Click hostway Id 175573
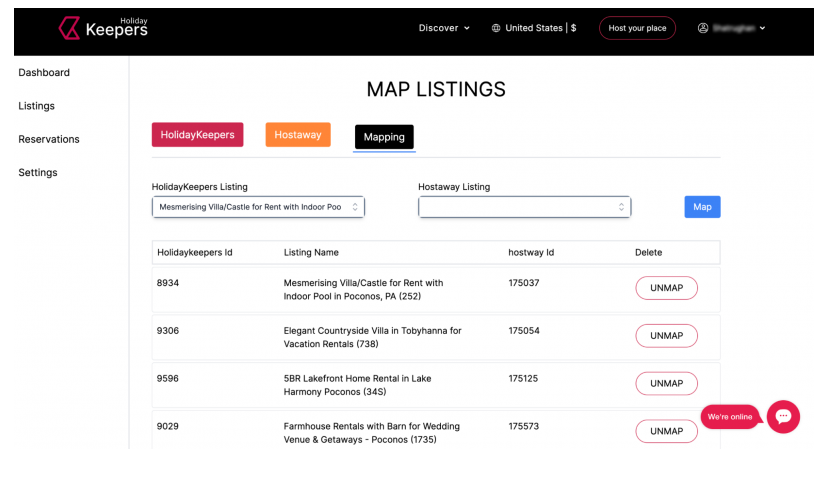829x482 pixels. click(523, 426)
